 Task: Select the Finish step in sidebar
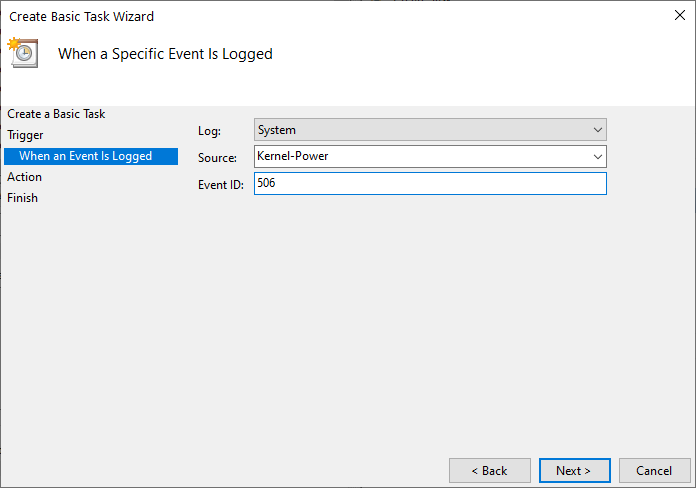[x=23, y=198]
